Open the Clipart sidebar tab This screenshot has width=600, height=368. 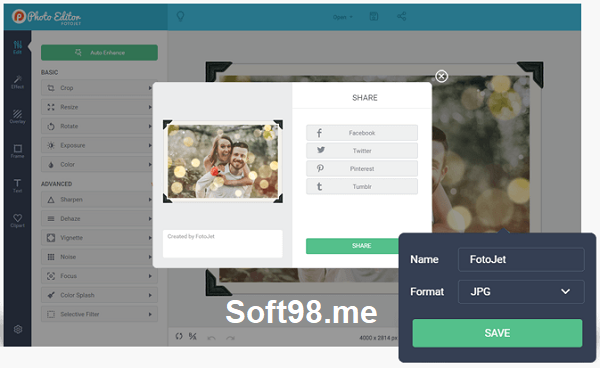[17, 220]
